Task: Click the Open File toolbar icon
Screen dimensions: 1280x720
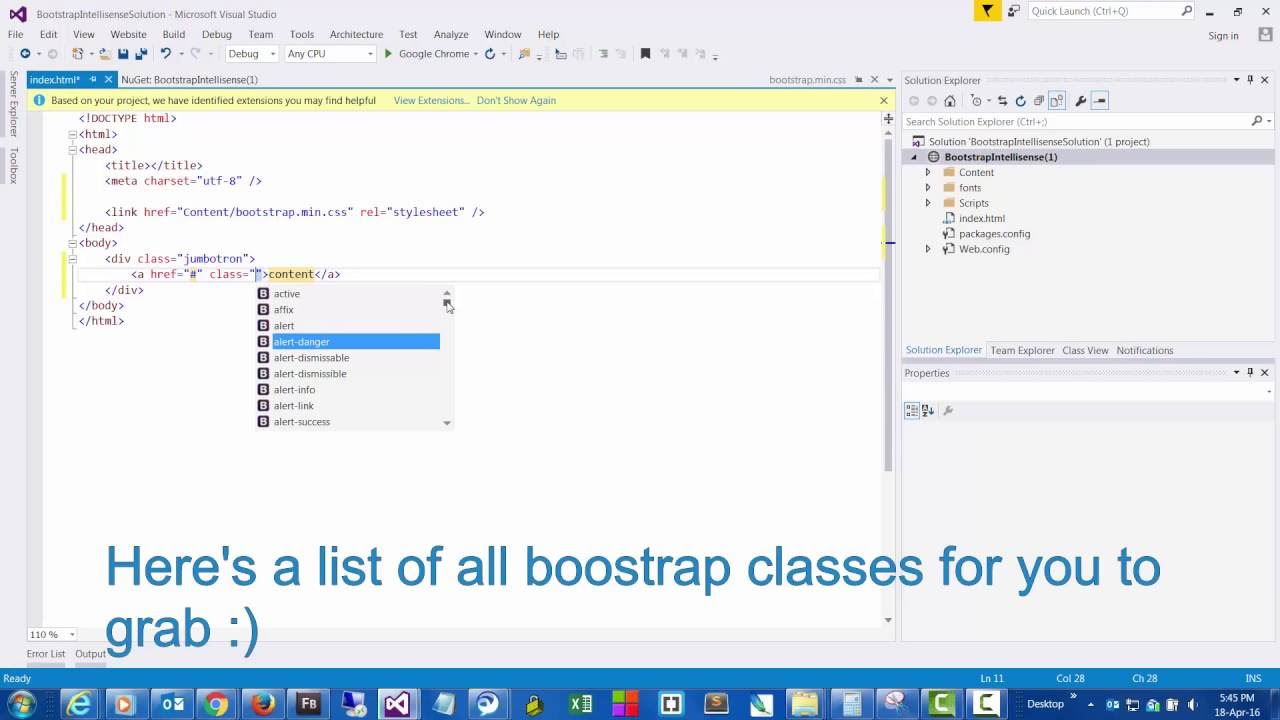Action: pos(104,54)
